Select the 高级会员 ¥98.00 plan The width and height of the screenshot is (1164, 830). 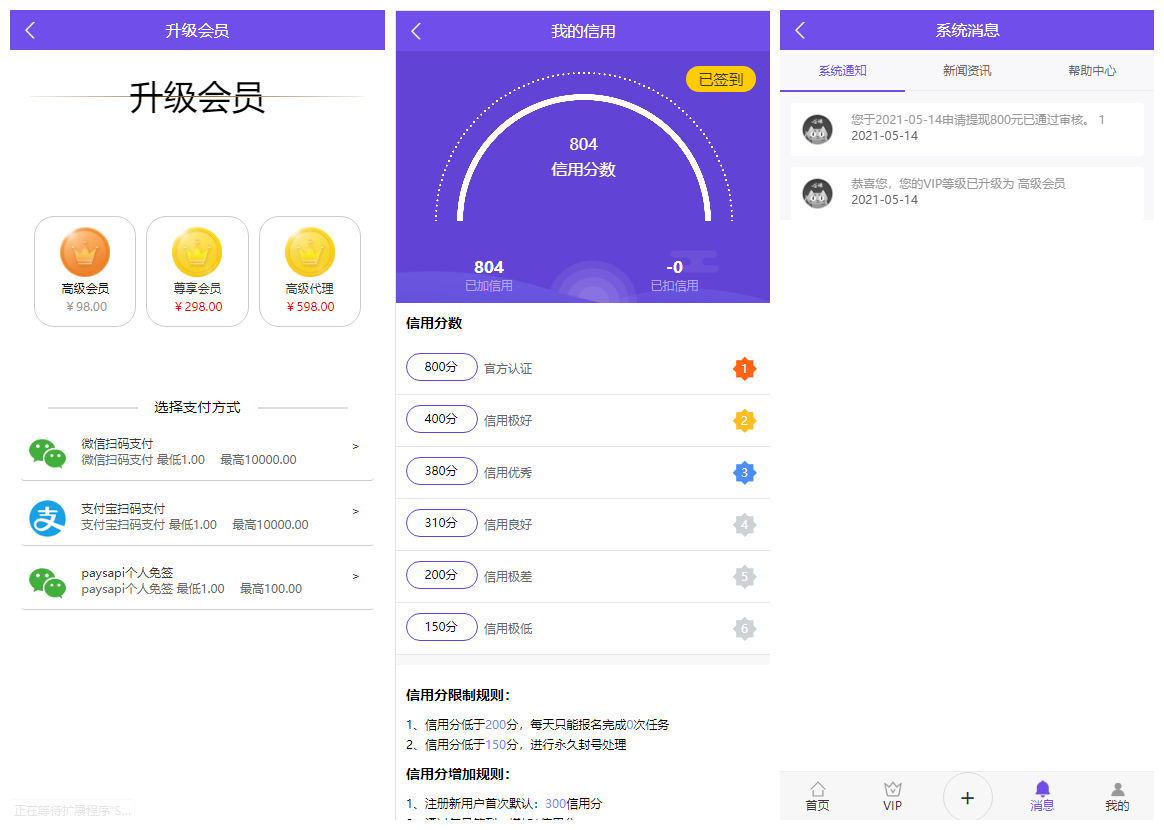[85, 271]
